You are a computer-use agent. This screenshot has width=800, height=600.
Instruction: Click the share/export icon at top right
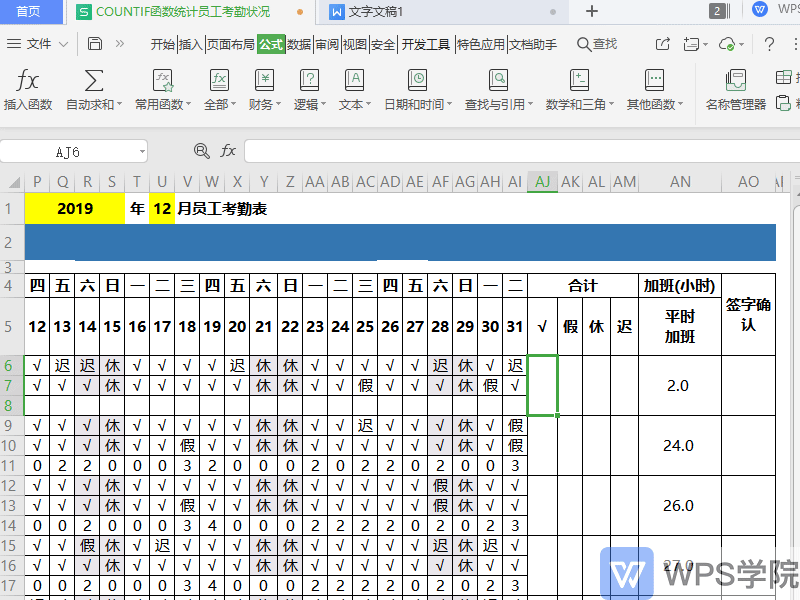point(662,44)
